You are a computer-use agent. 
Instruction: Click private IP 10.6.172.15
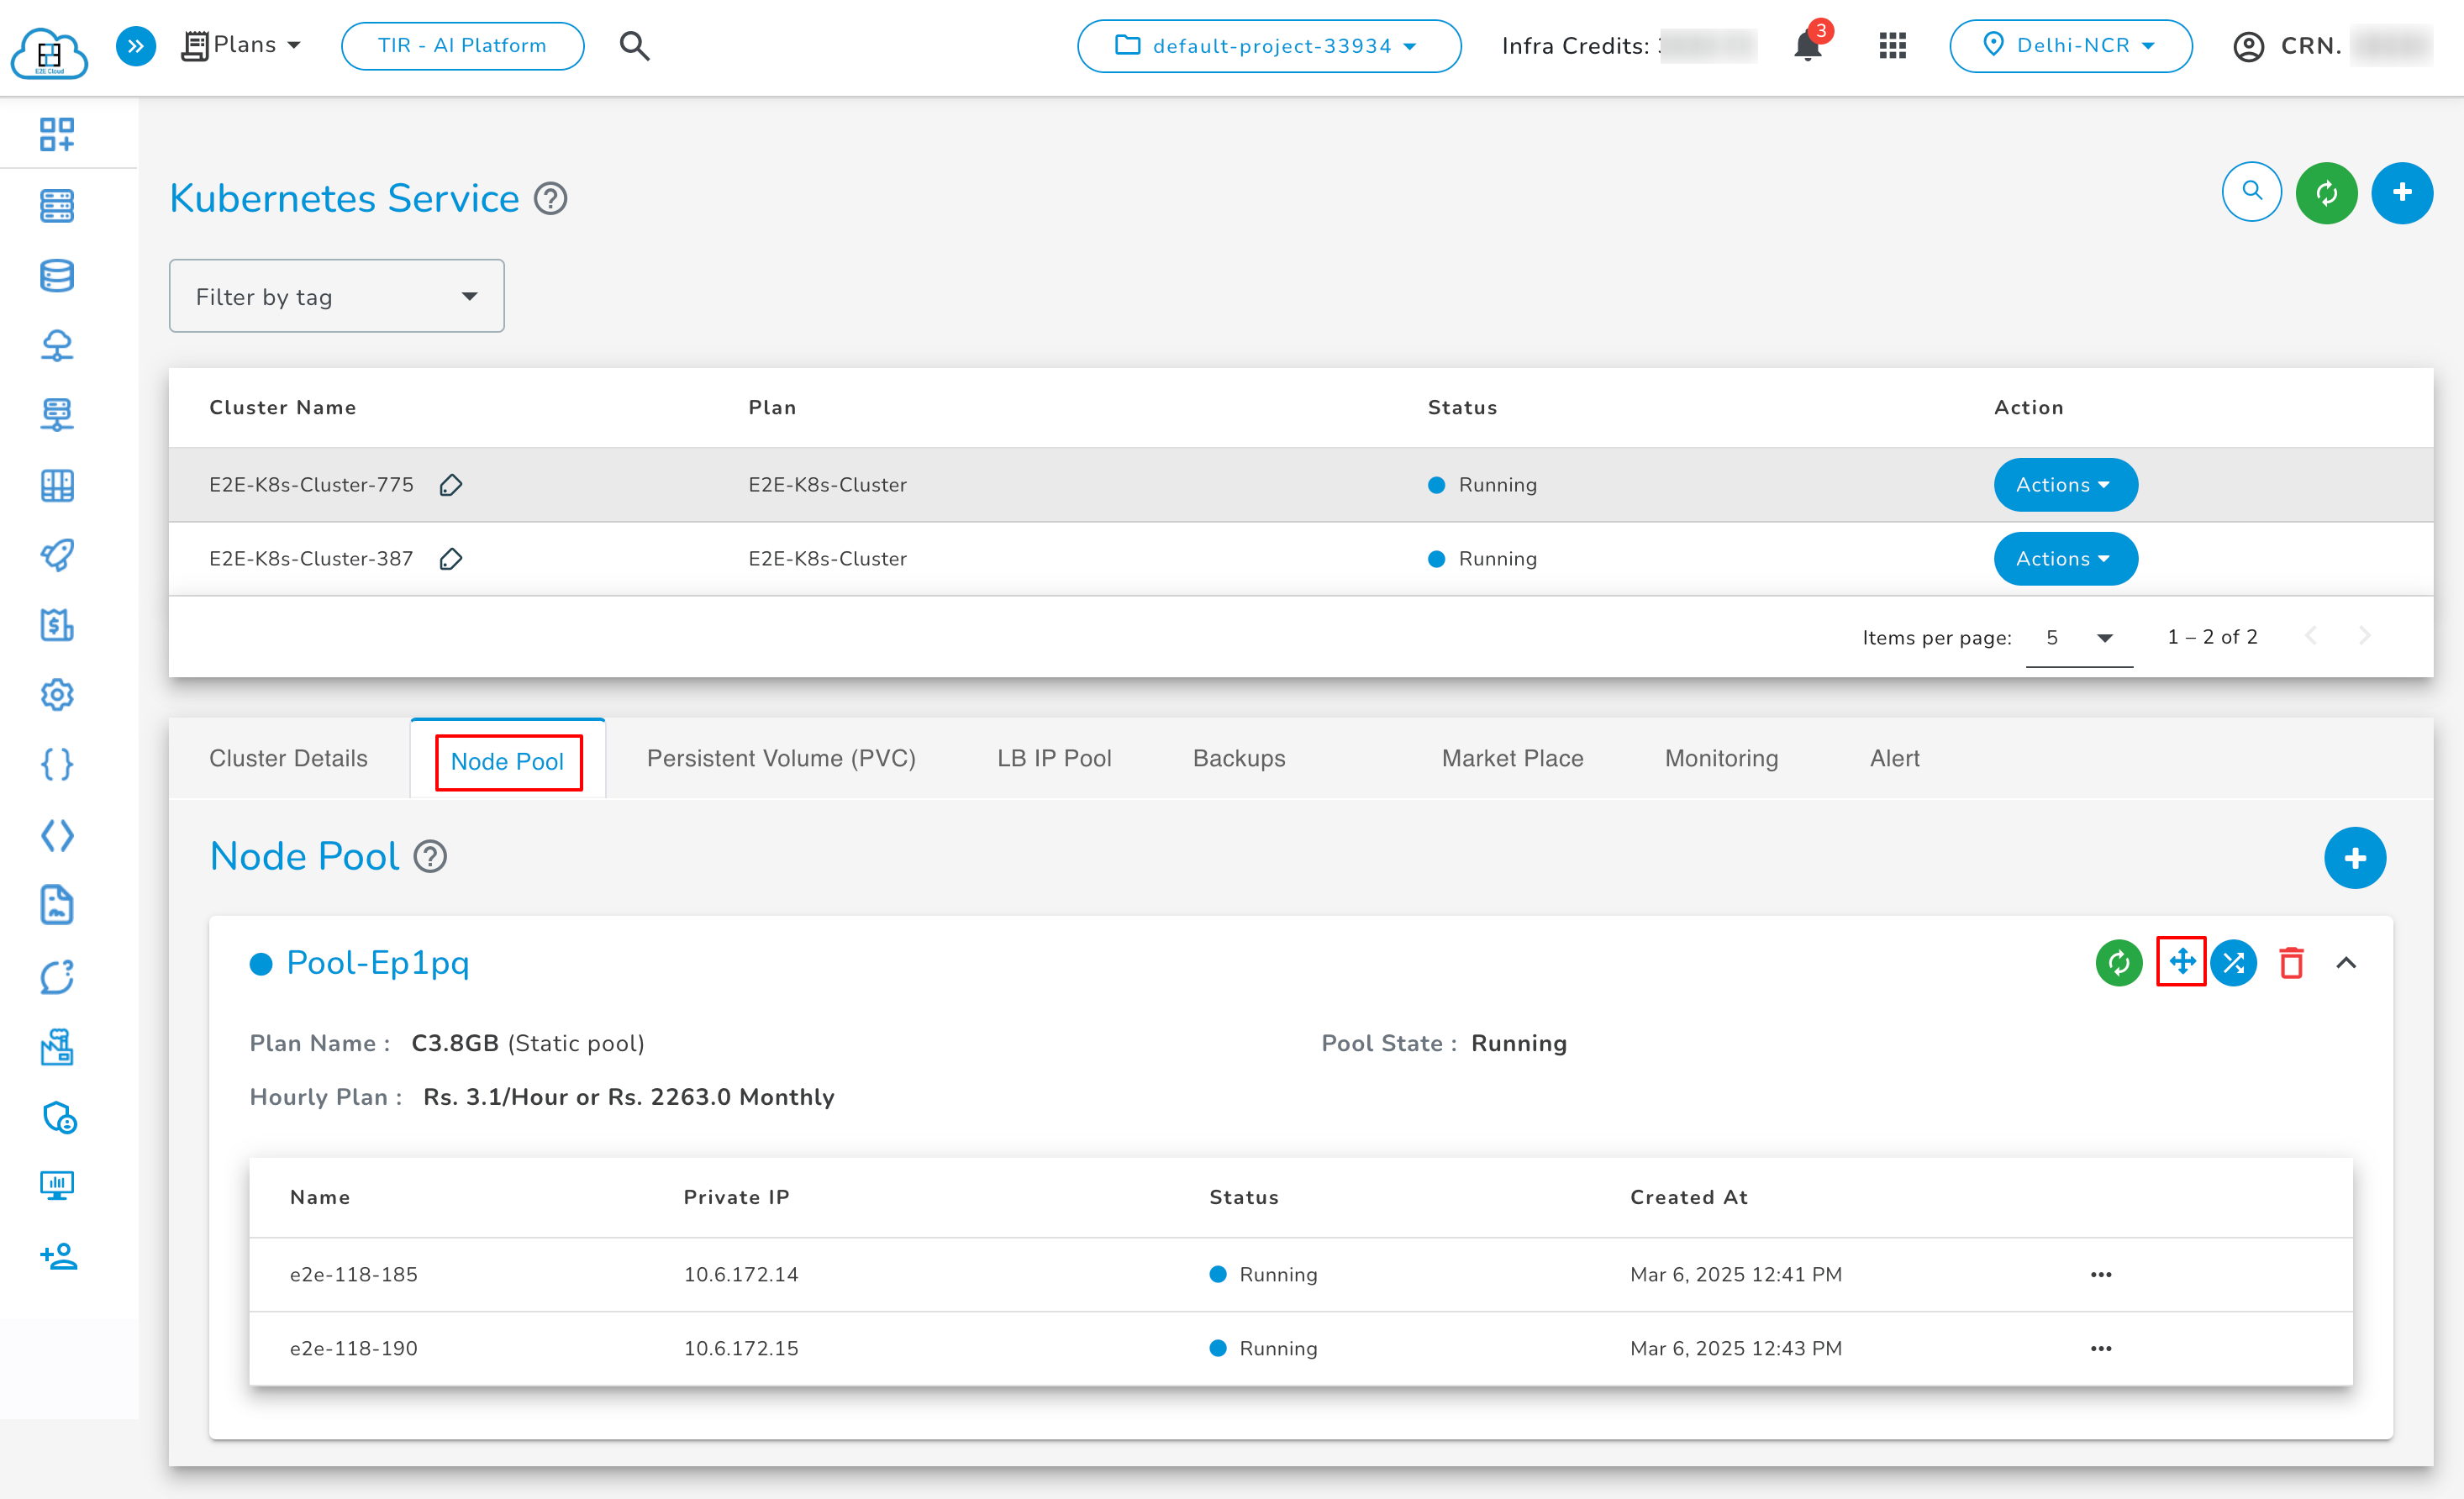tap(741, 1348)
